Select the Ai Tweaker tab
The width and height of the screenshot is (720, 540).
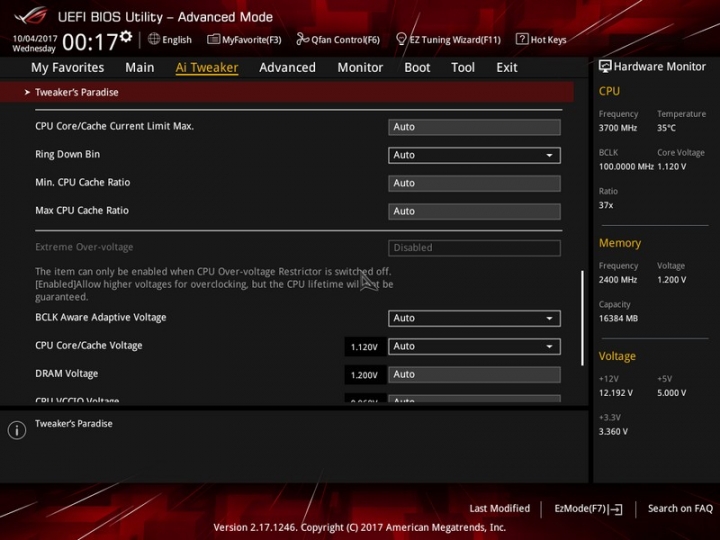[207, 68]
